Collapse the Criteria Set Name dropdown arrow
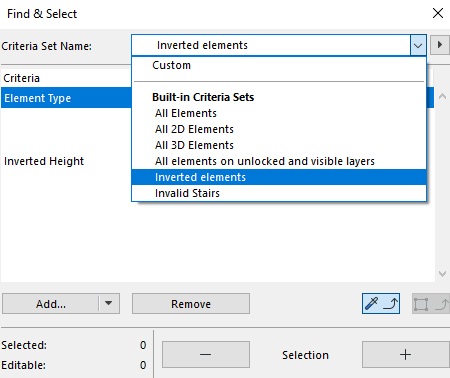450x378 pixels. tap(418, 45)
